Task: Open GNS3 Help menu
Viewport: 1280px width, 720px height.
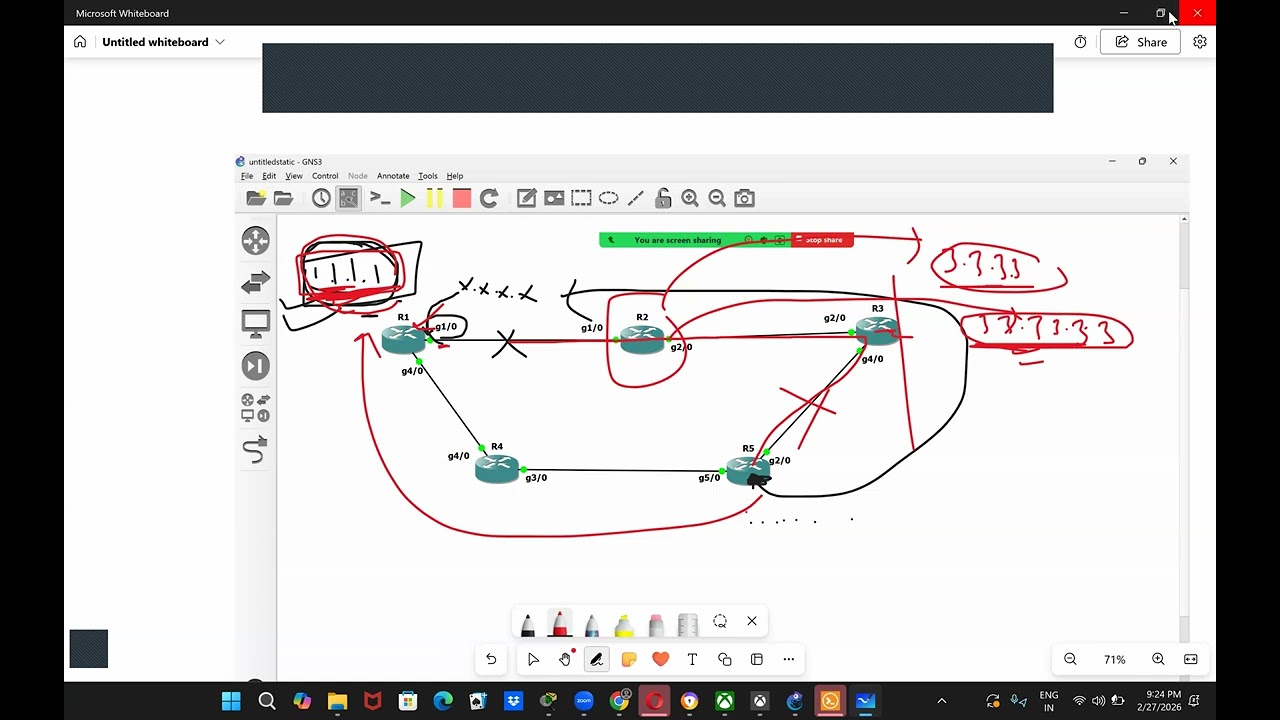Action: [455, 176]
